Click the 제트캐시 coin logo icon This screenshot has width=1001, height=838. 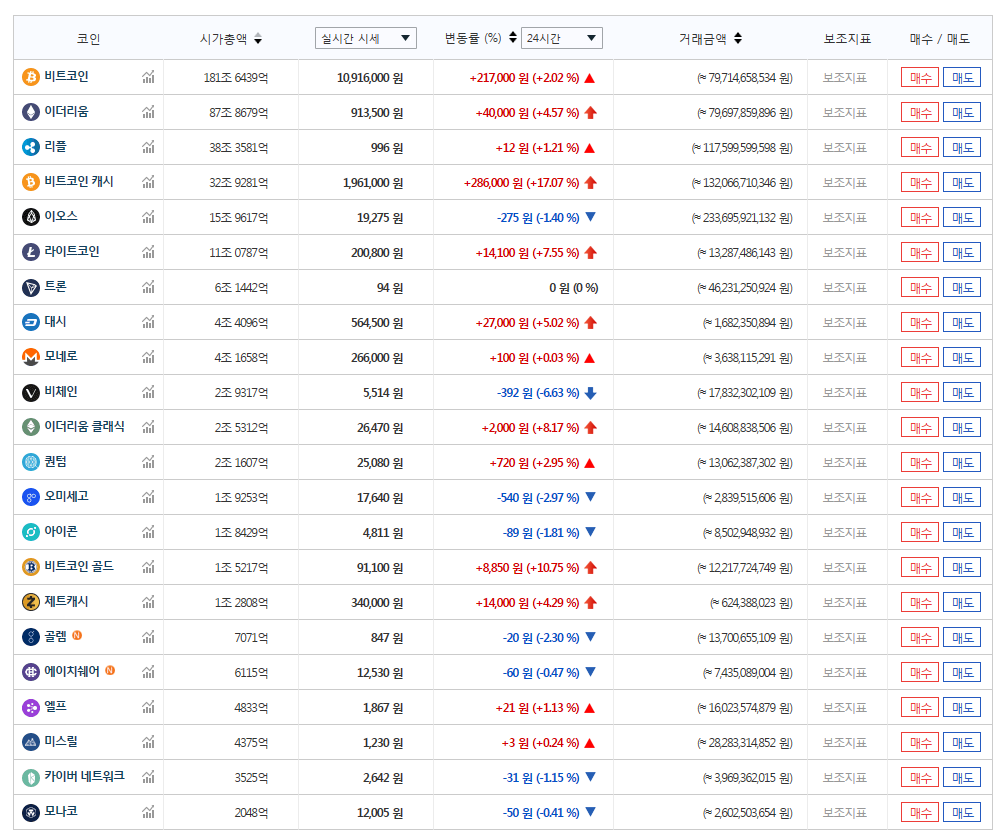click(x=31, y=602)
